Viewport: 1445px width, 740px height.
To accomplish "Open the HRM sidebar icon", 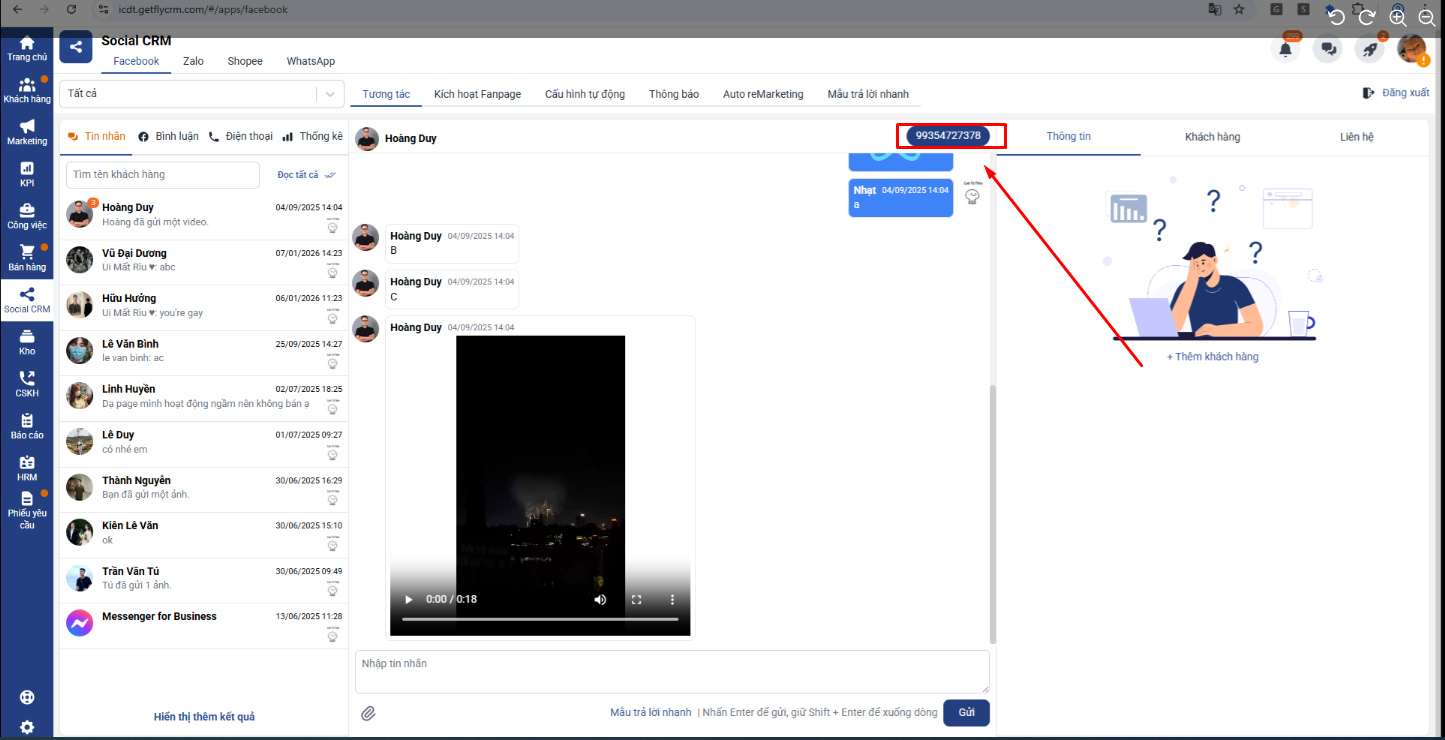I will click(x=27, y=468).
